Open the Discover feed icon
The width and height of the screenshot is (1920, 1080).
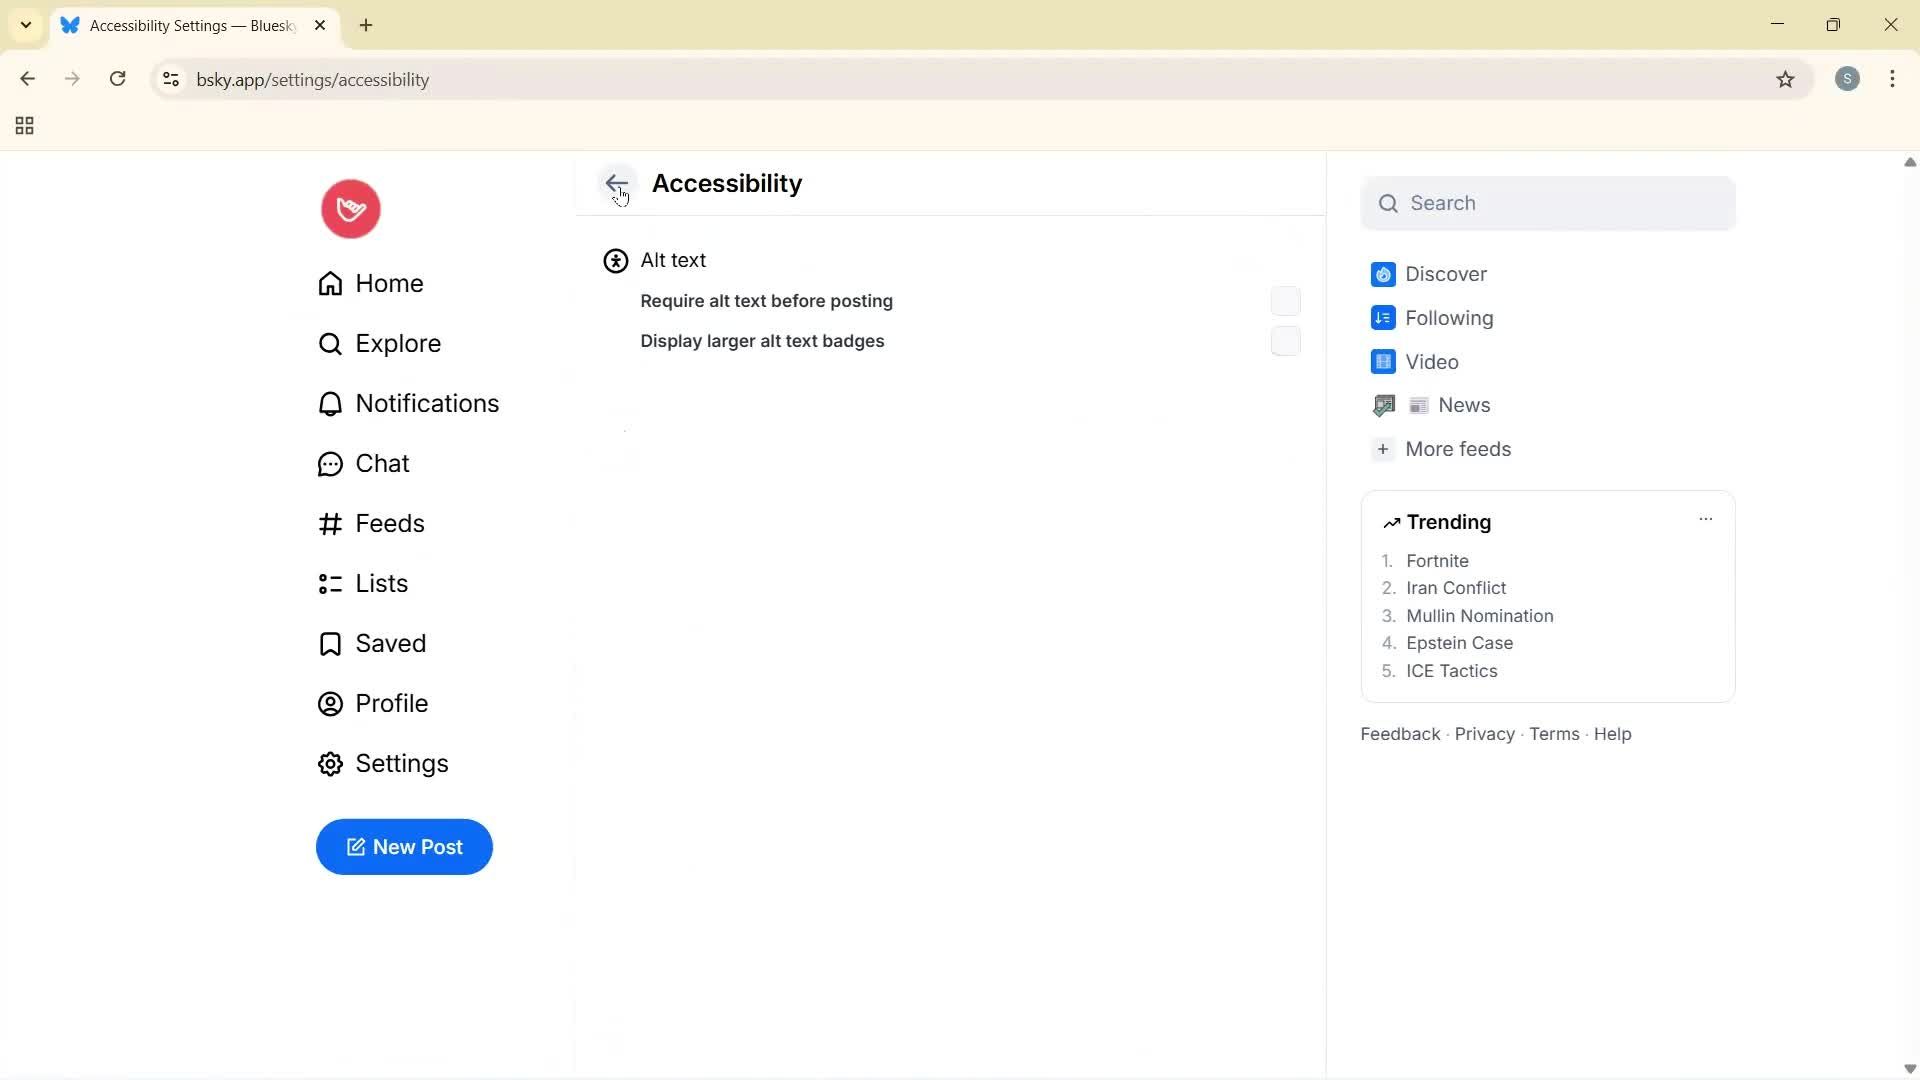tap(1383, 274)
